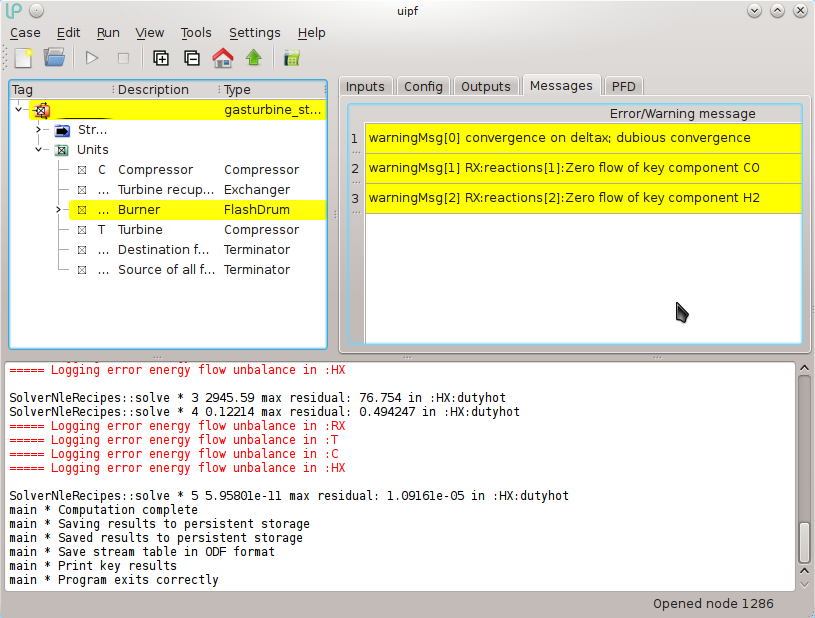Click the Description column header

click(x=153, y=90)
